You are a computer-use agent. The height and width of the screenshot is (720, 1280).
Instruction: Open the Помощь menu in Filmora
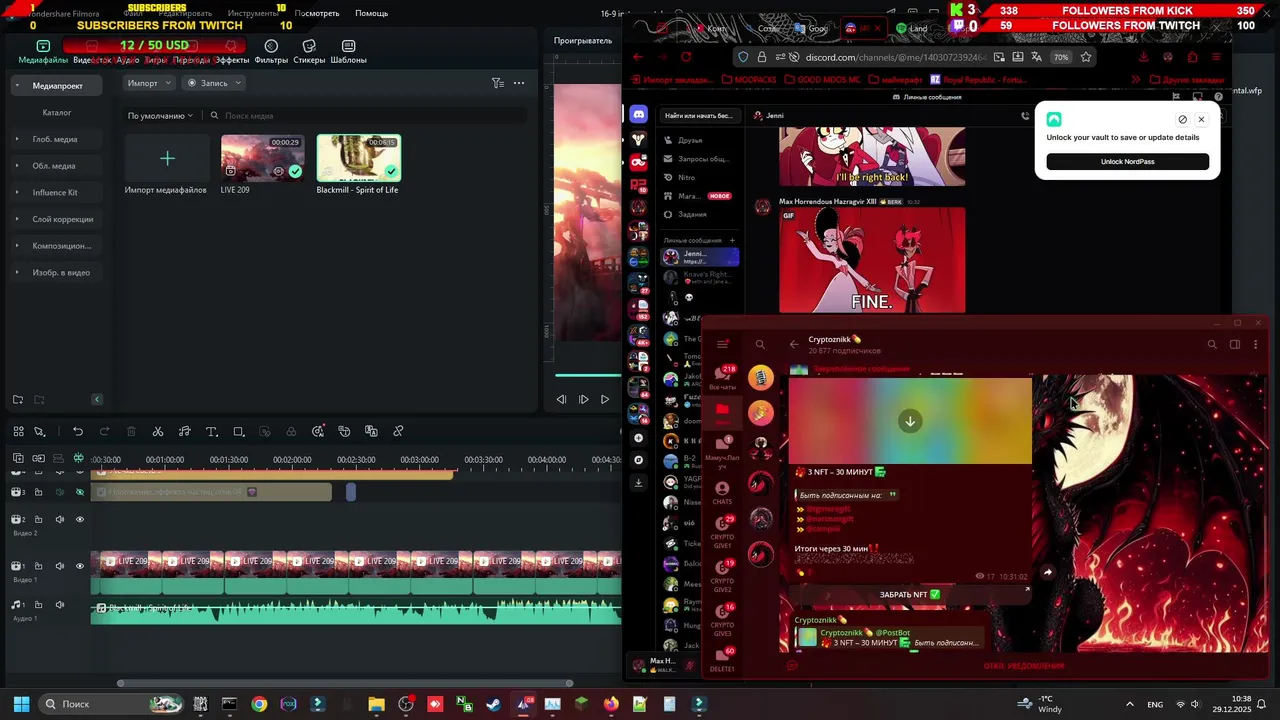[x=371, y=13]
